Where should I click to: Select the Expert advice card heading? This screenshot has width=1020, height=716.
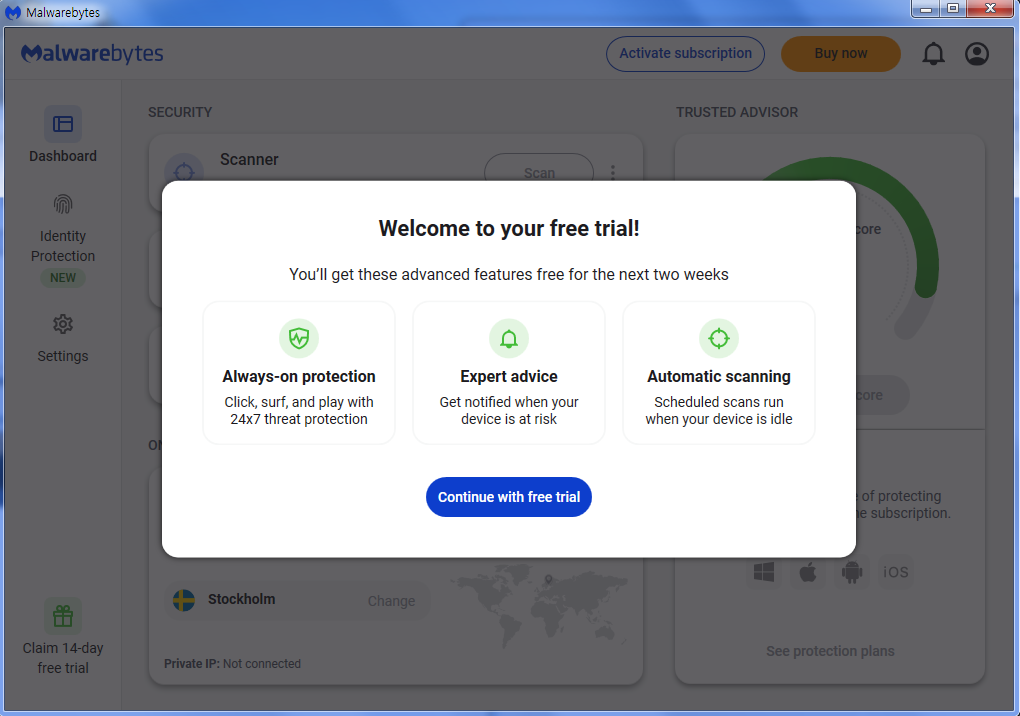(x=509, y=377)
